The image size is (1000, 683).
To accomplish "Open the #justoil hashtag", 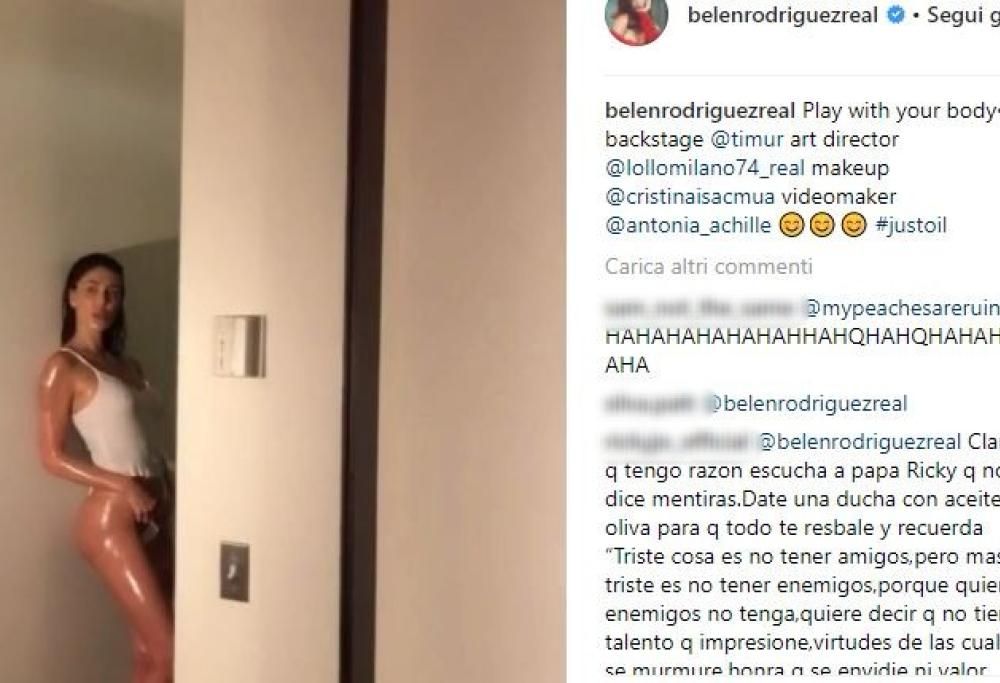I will [911, 225].
